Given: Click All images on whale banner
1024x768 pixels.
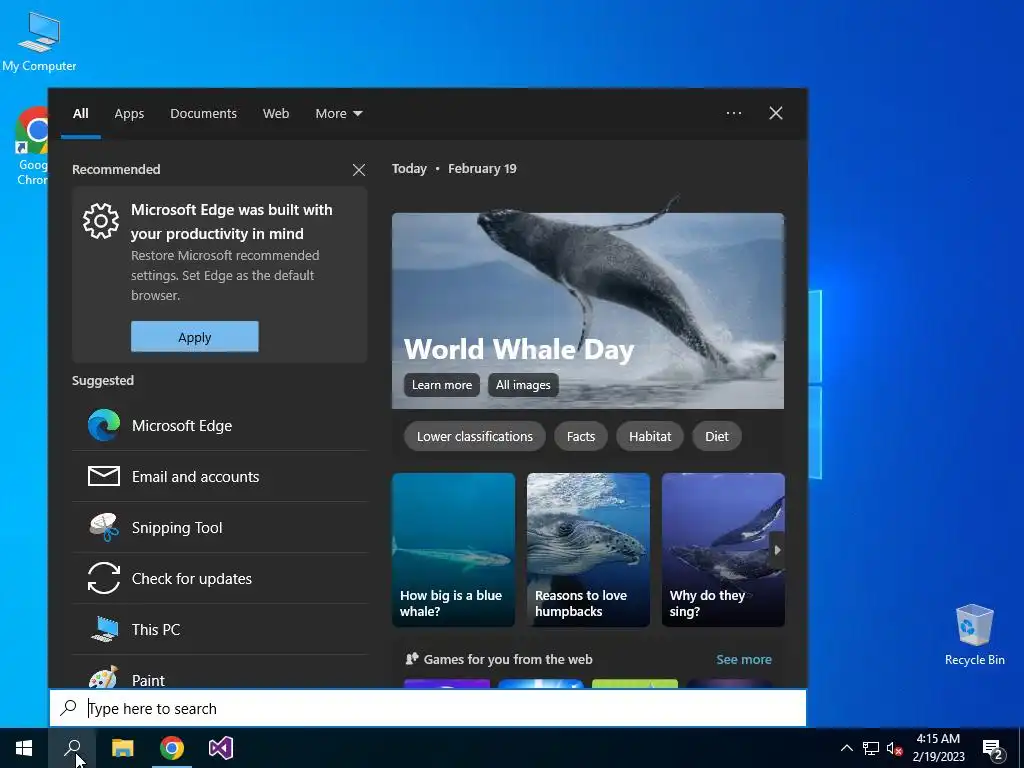Looking at the screenshot, I should tap(523, 385).
